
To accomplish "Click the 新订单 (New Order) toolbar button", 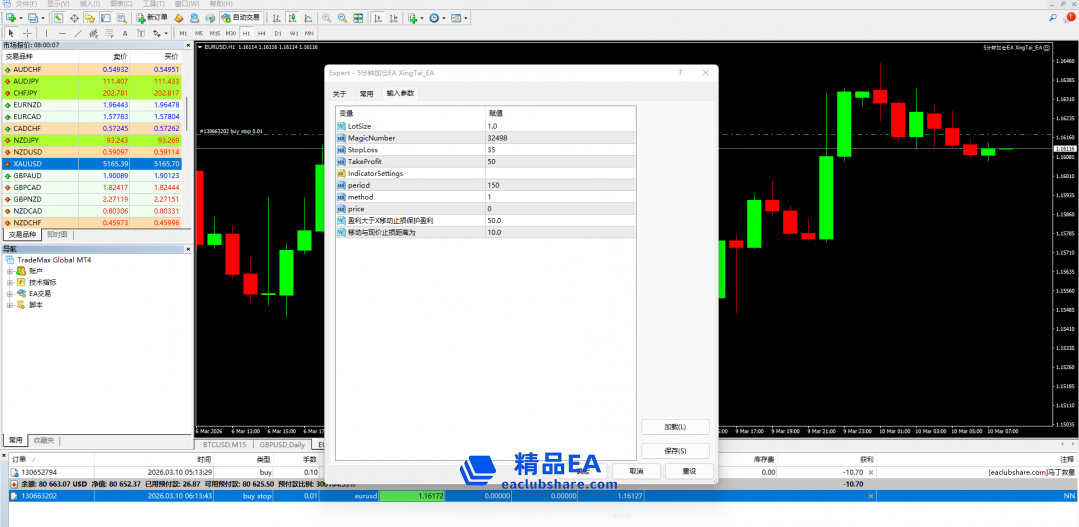I will click(x=152, y=18).
